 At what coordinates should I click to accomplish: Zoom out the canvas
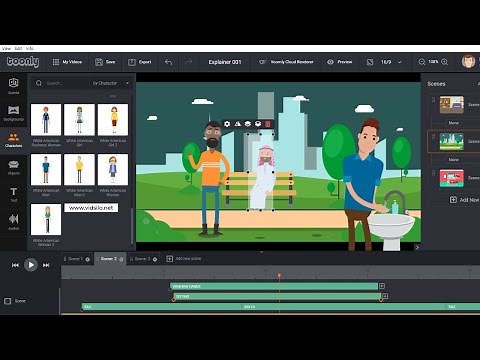(x=422, y=62)
